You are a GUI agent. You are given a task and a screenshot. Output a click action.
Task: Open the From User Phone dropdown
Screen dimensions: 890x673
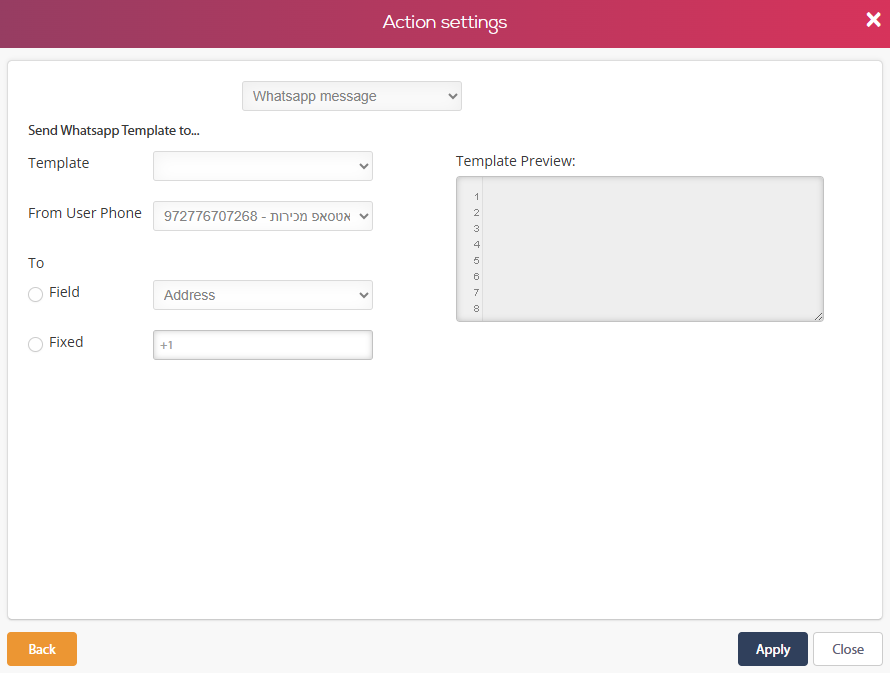(x=262, y=216)
